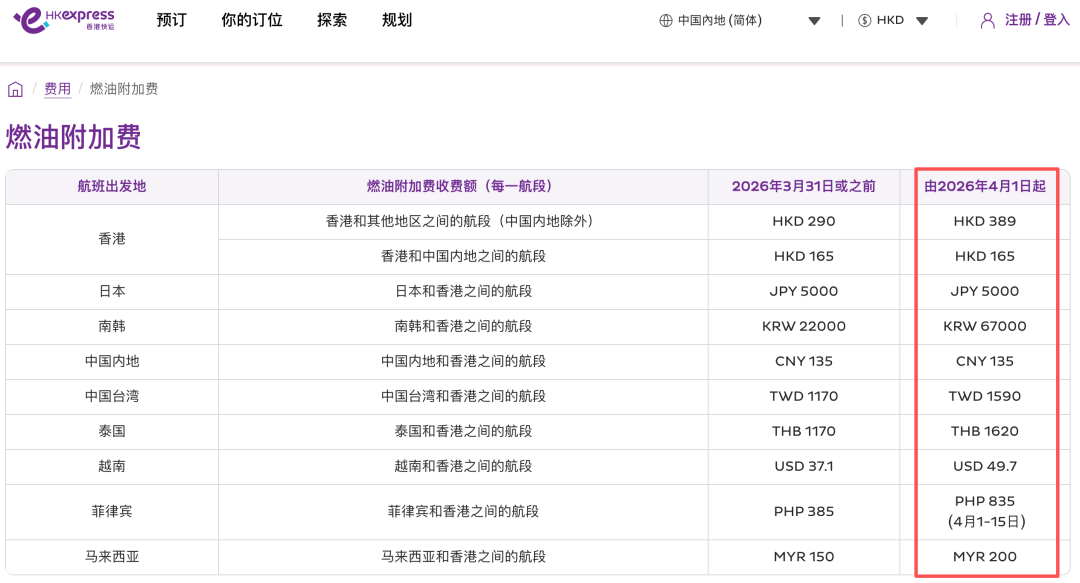Screen dimensions: 1080x583
Task: Select the 香港 departure cell
Action: 112,239
